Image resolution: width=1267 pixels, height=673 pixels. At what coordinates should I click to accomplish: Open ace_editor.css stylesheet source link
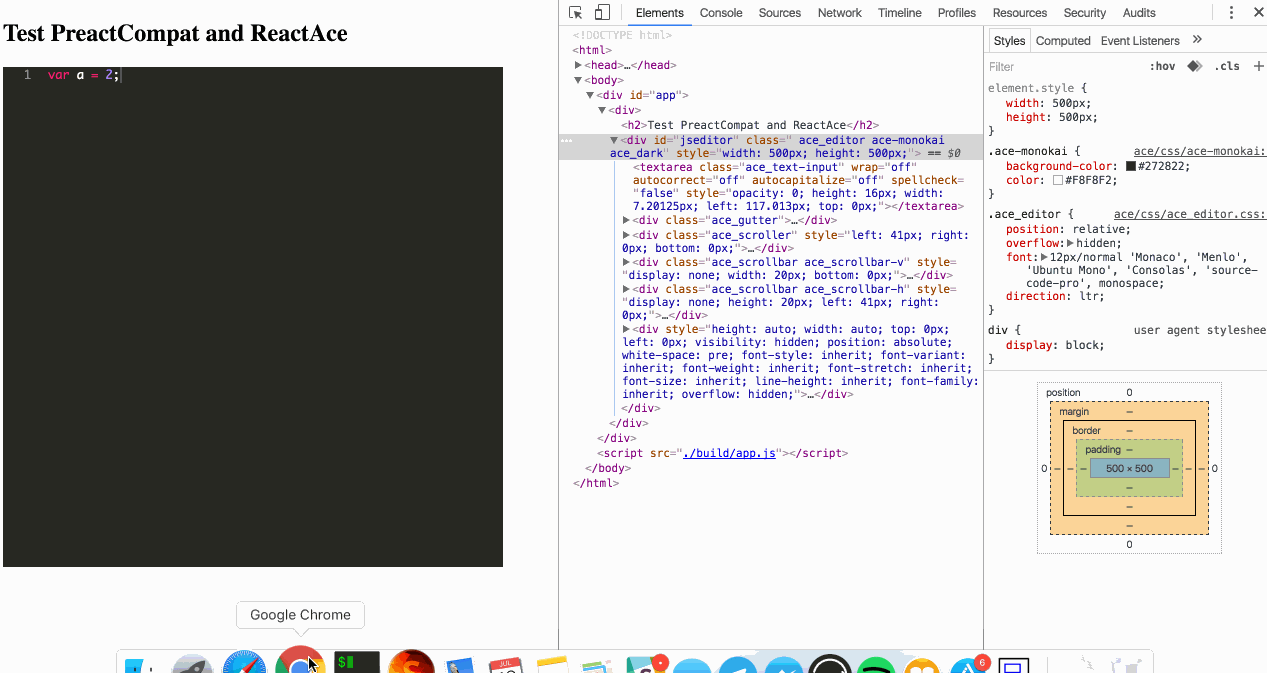(x=1190, y=214)
